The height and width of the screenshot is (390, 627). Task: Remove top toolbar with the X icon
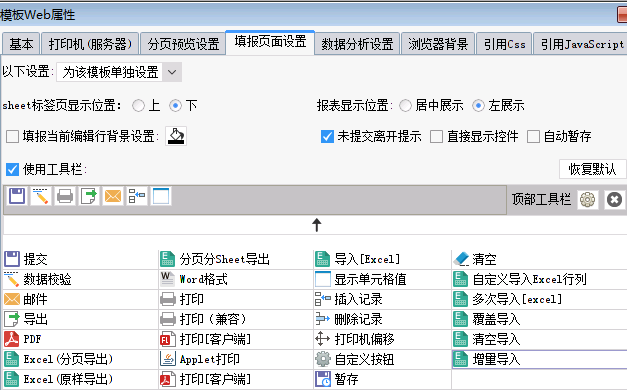coord(614,199)
